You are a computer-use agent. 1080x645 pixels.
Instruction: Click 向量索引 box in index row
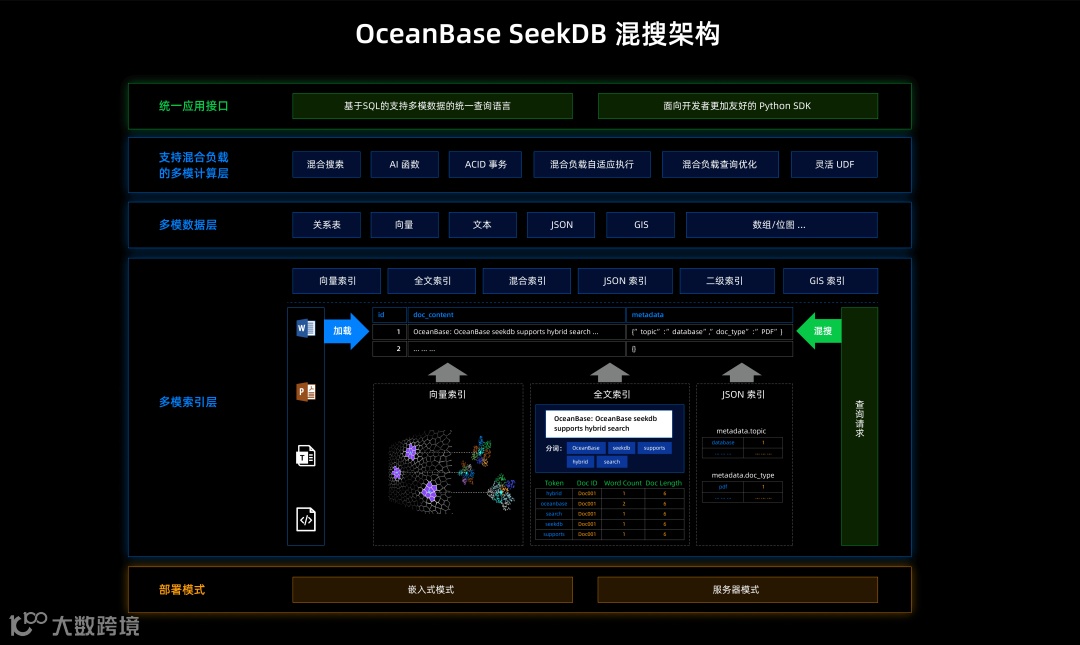(337, 281)
